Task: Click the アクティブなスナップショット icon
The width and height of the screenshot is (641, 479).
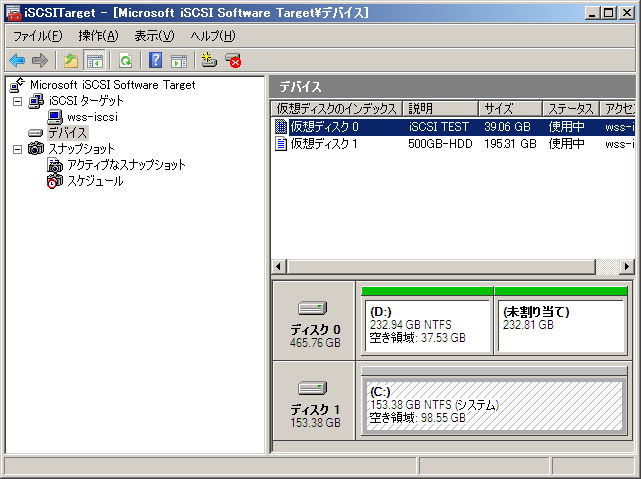Action: 55,165
